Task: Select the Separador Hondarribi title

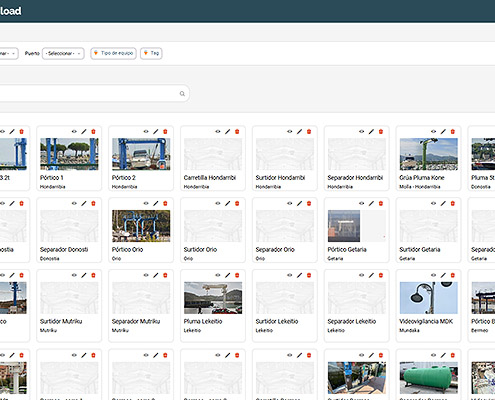Action: click(x=355, y=178)
